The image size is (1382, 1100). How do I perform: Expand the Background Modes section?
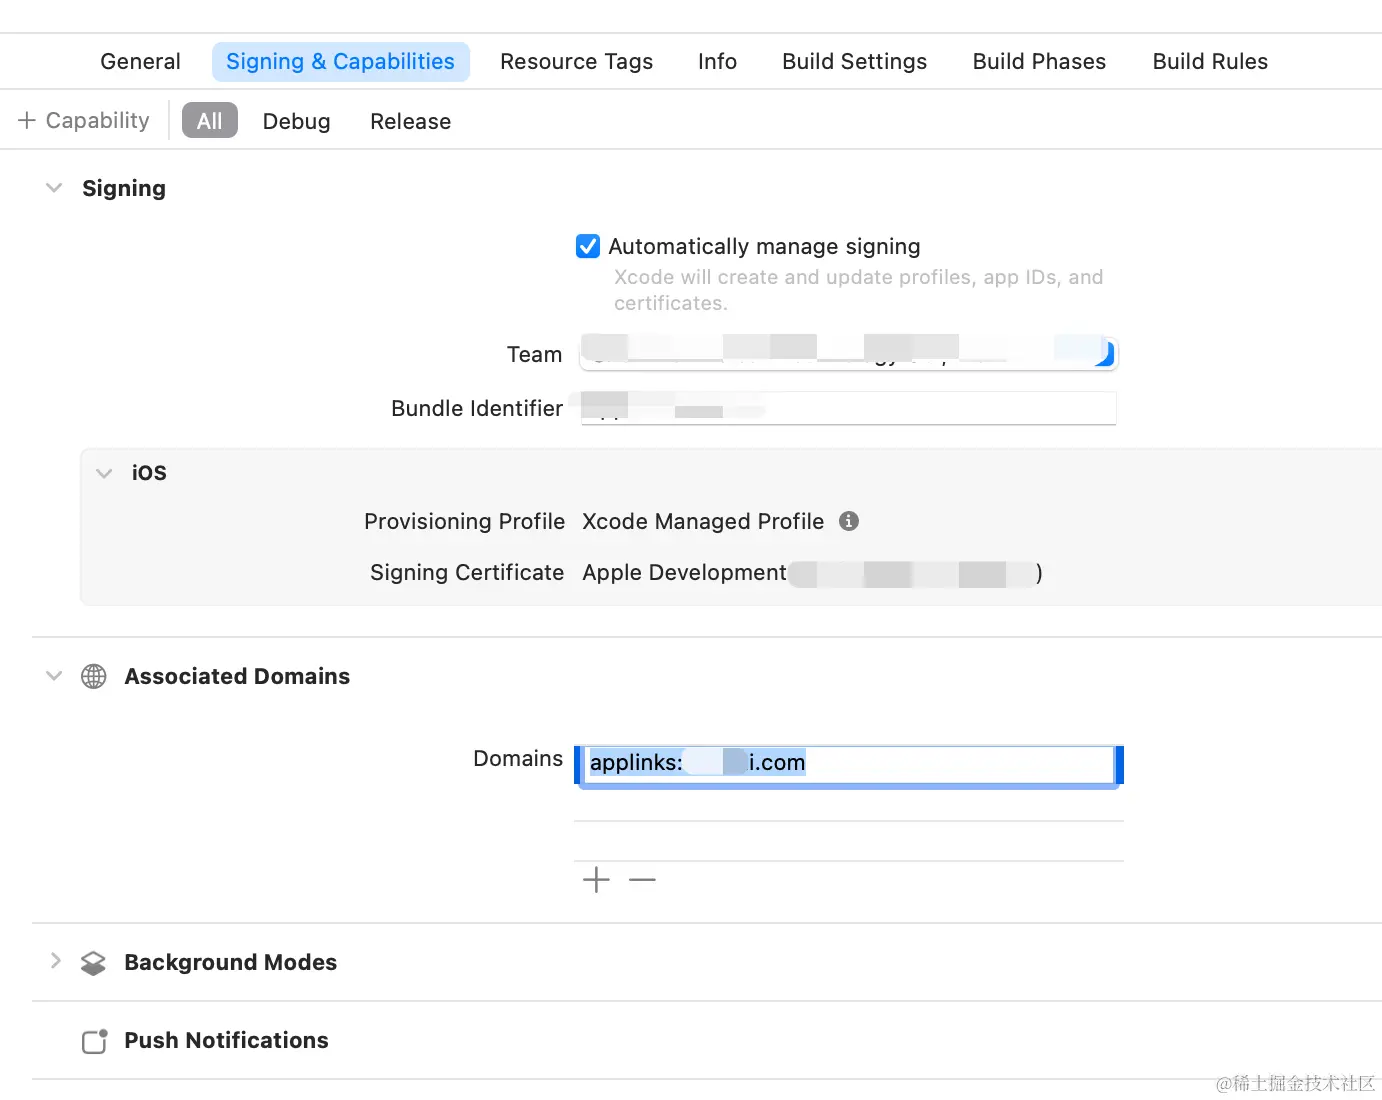pos(55,962)
